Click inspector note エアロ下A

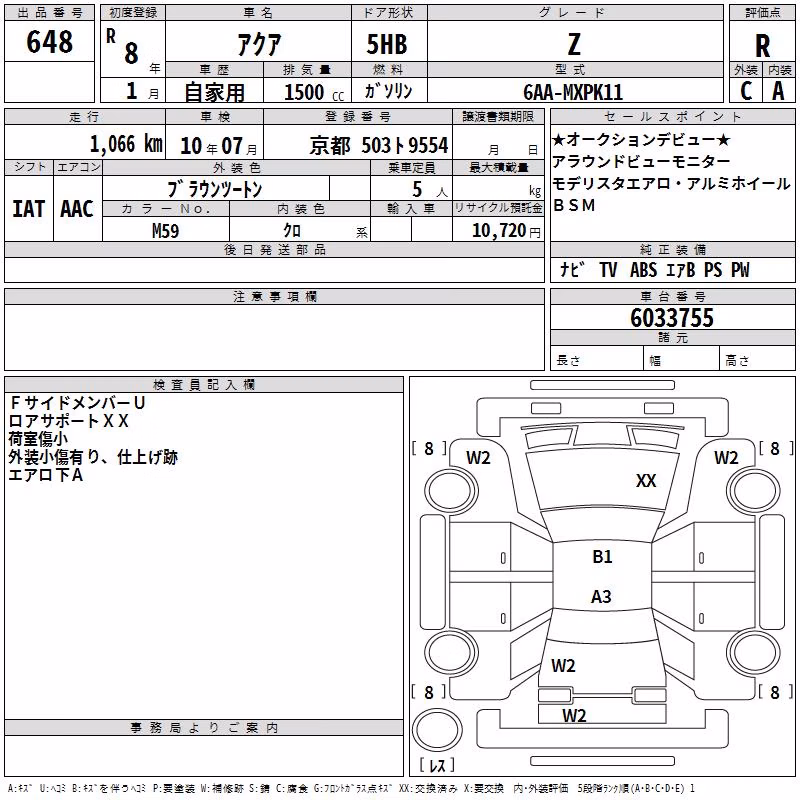(x=45, y=475)
